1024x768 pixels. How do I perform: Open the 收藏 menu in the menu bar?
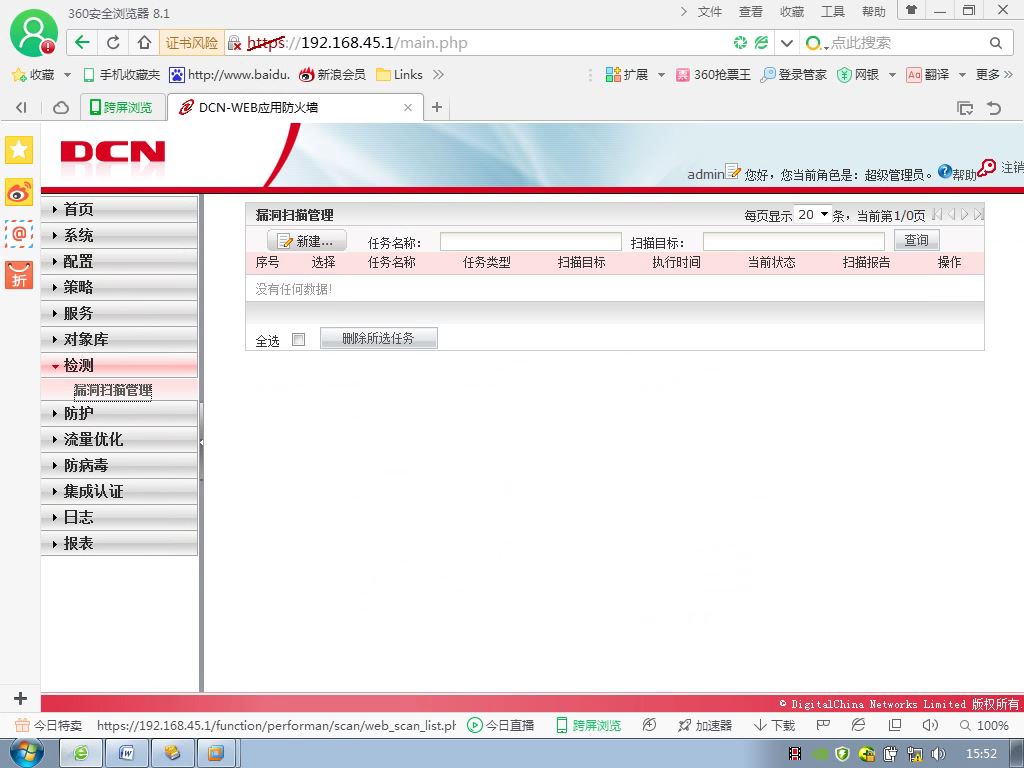pyautogui.click(x=792, y=12)
